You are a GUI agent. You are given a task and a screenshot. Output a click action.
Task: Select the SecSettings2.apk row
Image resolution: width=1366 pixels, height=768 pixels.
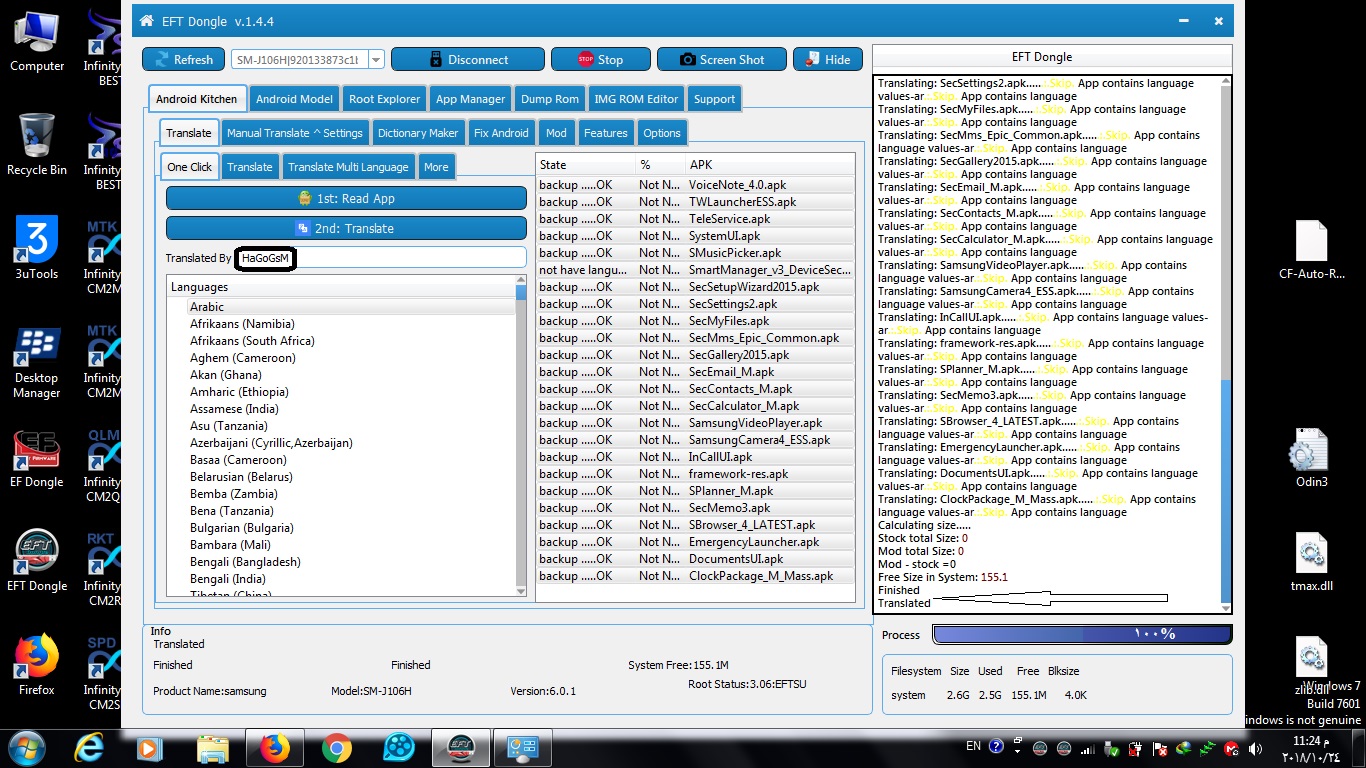[695, 304]
